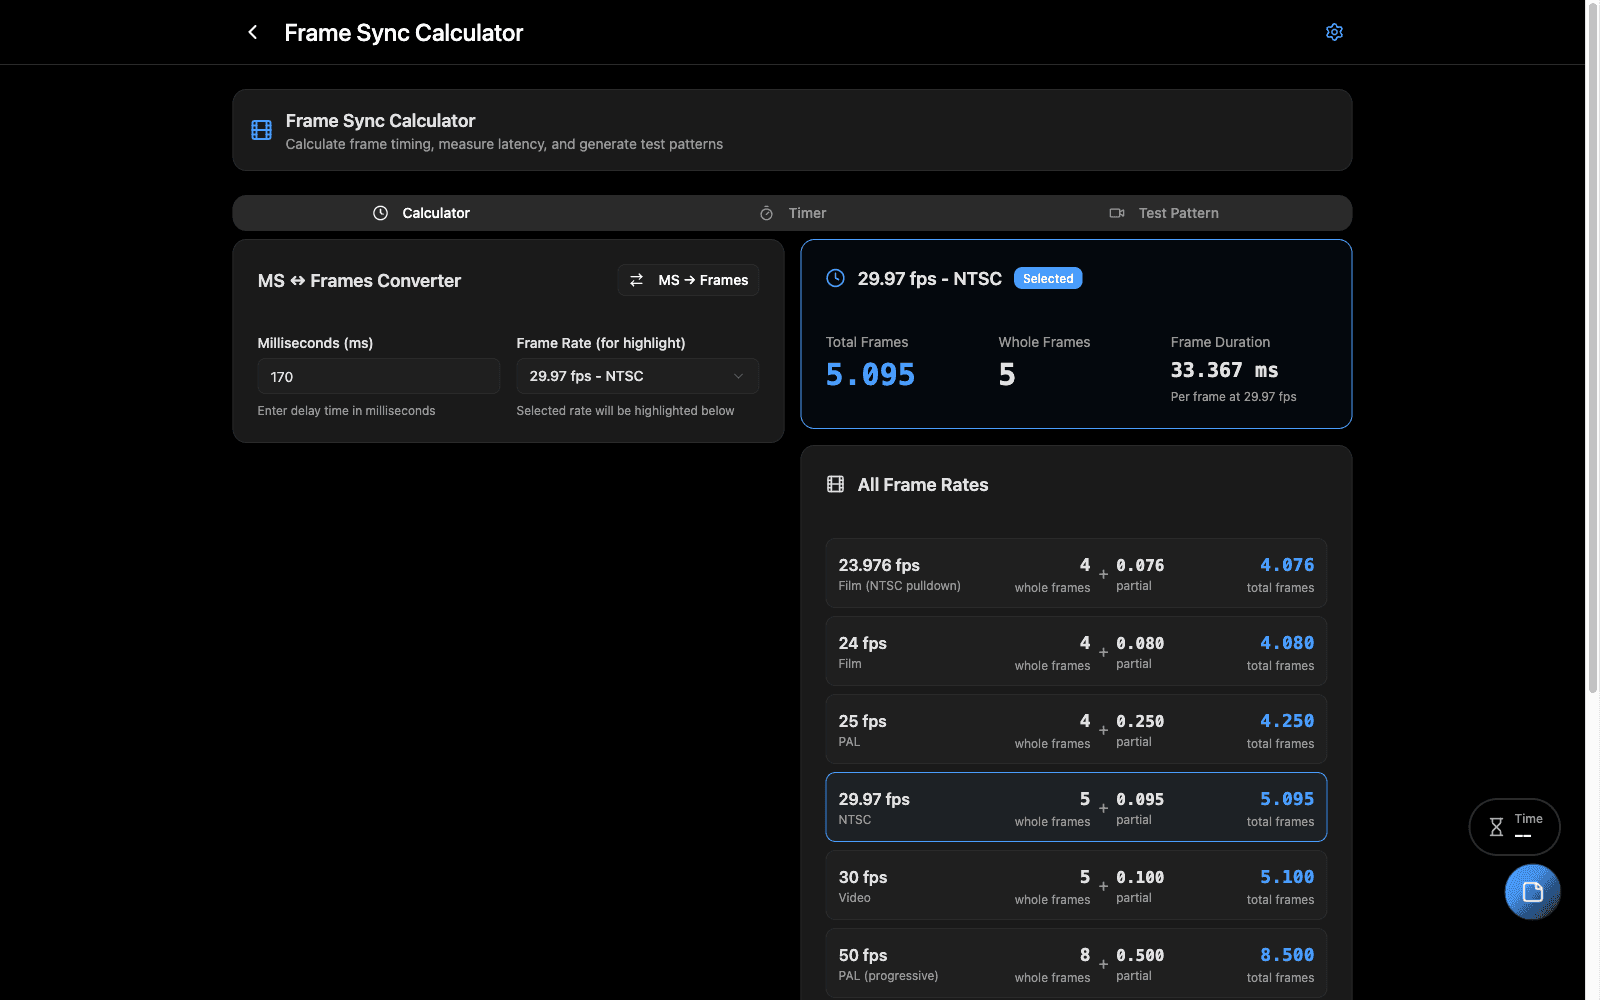Click the Frame Duration 33.367 ms value
1600x1000 pixels.
tap(1224, 370)
